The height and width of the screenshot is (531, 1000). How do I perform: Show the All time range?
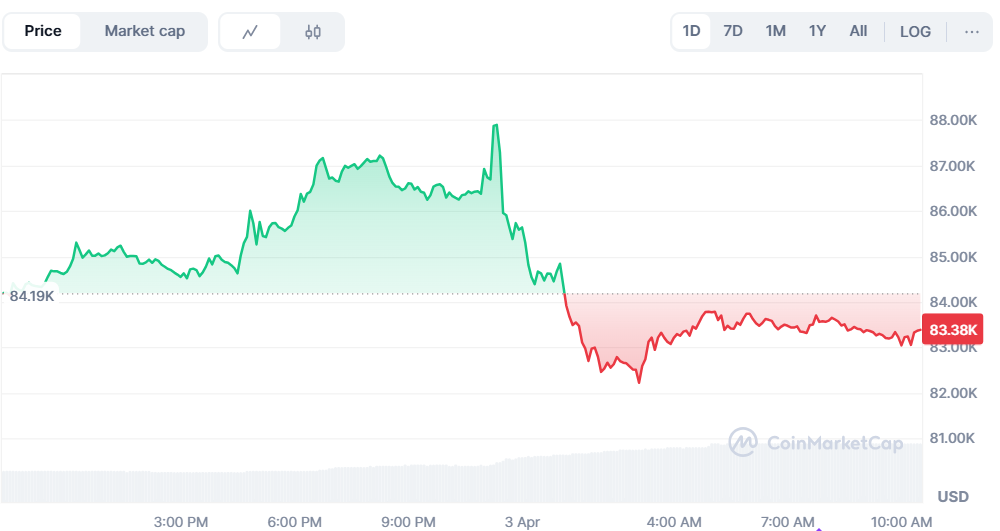tap(858, 31)
